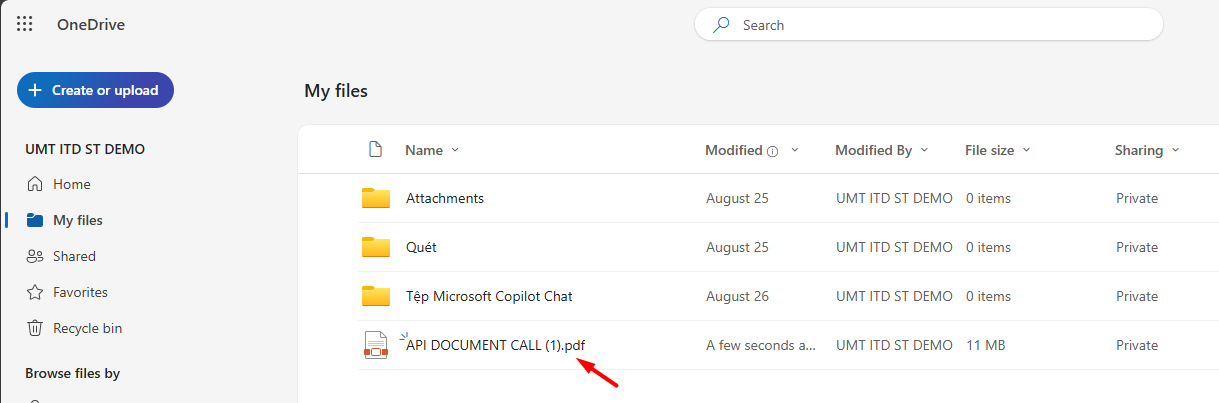Click the file type column header icon
Viewport: 1219px width, 403px height.
point(376,150)
